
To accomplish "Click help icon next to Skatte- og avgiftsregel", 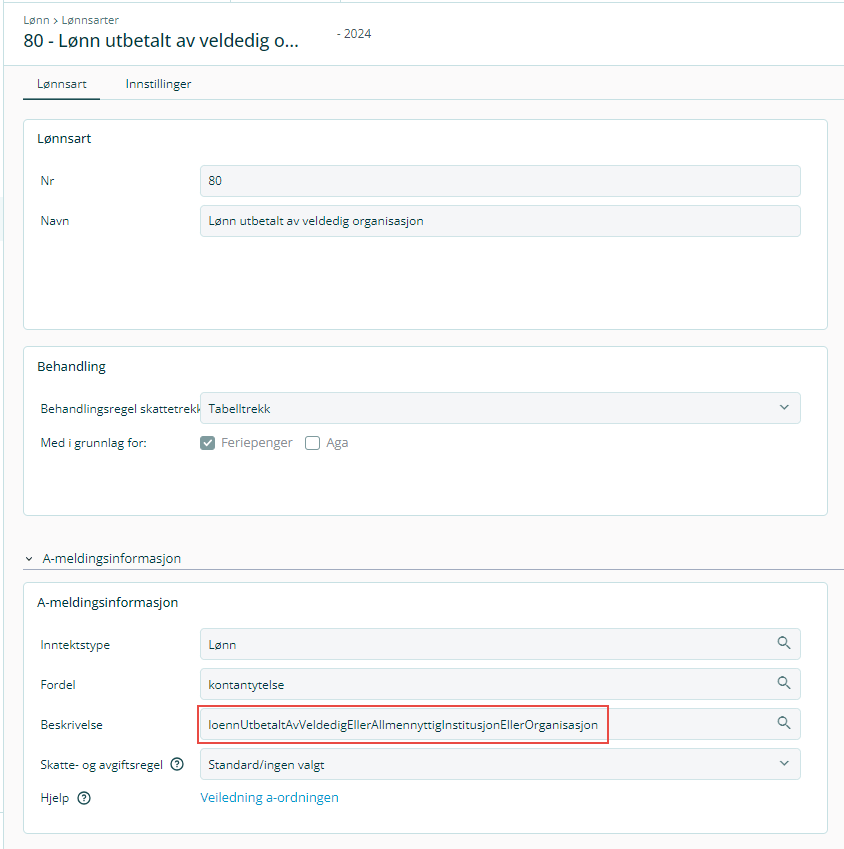I will pyautogui.click(x=177, y=764).
